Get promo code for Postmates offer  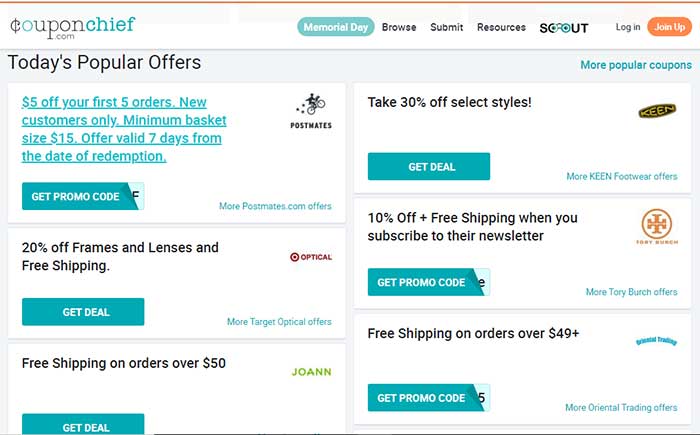point(83,196)
